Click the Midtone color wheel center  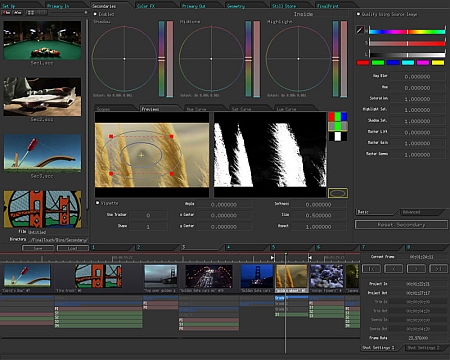211,59
